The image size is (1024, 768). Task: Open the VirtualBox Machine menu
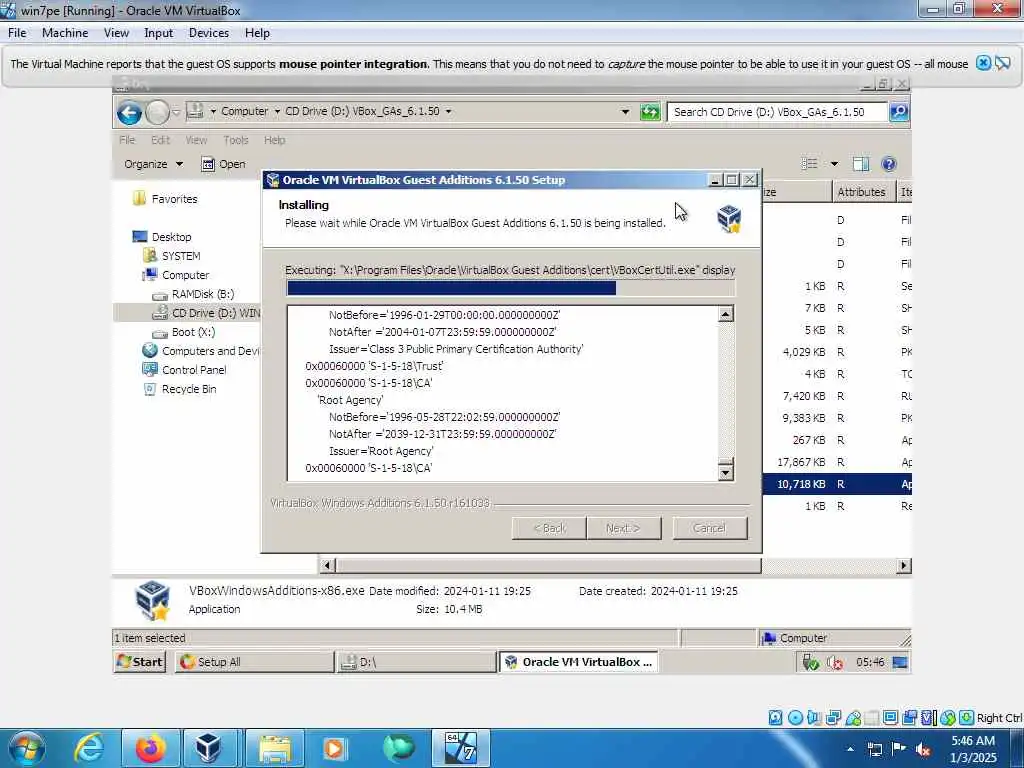[x=65, y=33]
